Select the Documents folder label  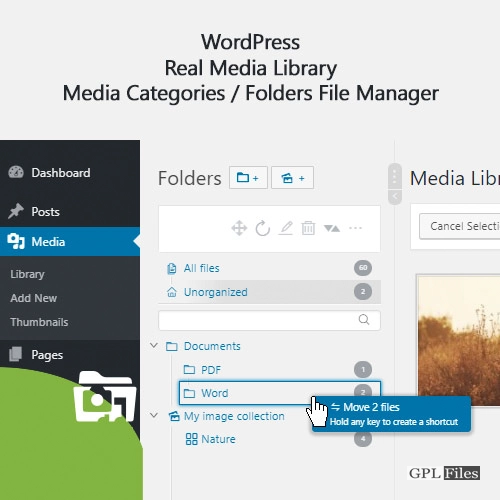(212, 346)
